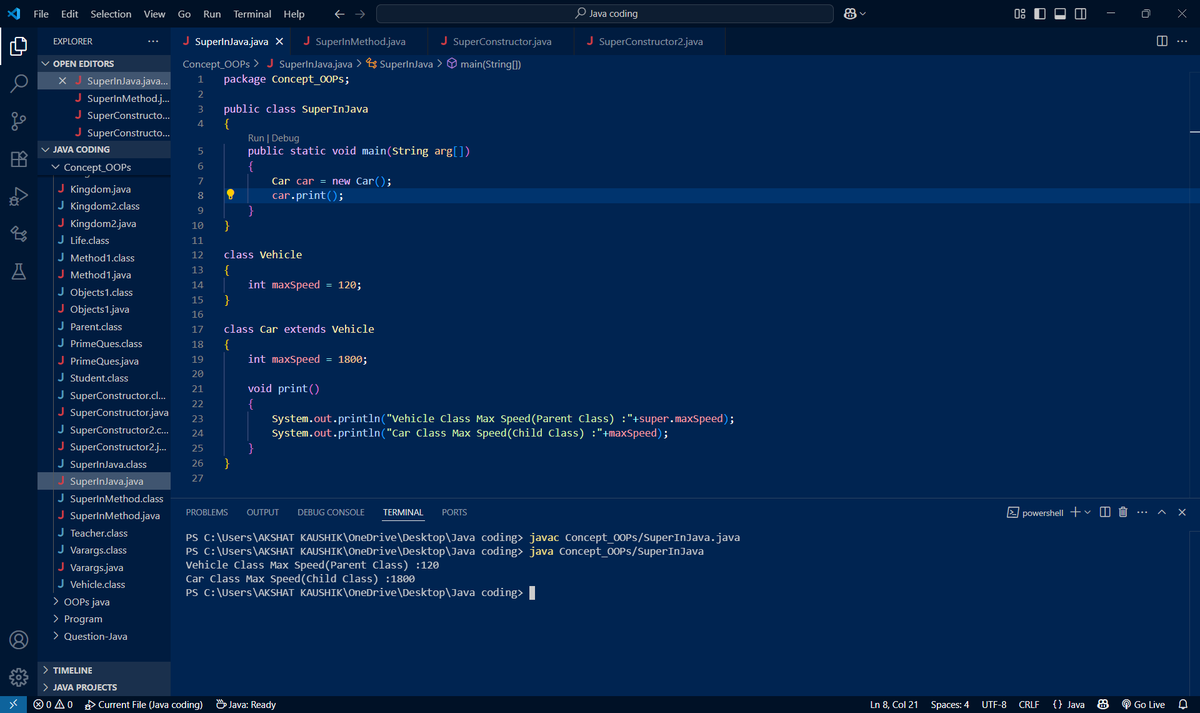The image size is (1200, 713).
Task: Switch to the Debug Console tab
Action: coord(331,512)
